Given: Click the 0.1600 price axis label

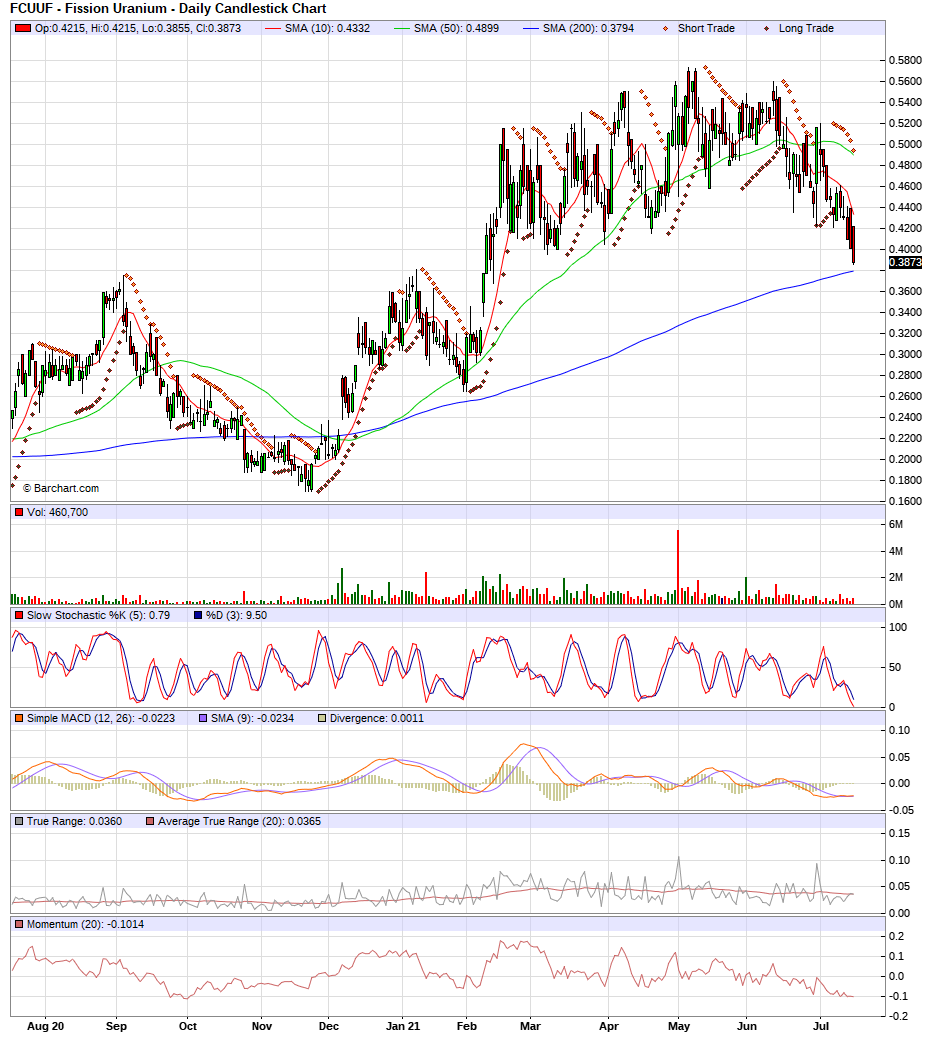Looking at the screenshot, I should point(905,502).
